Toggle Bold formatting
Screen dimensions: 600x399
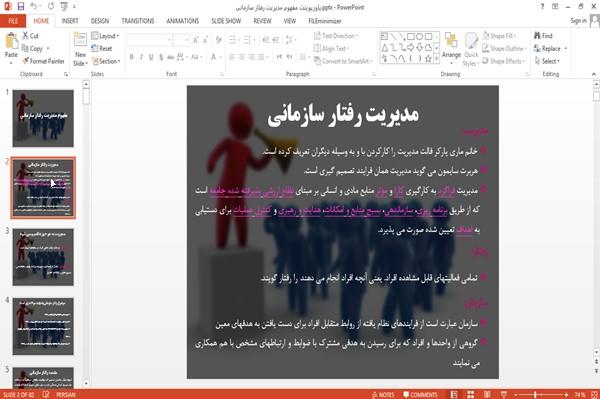(132, 57)
